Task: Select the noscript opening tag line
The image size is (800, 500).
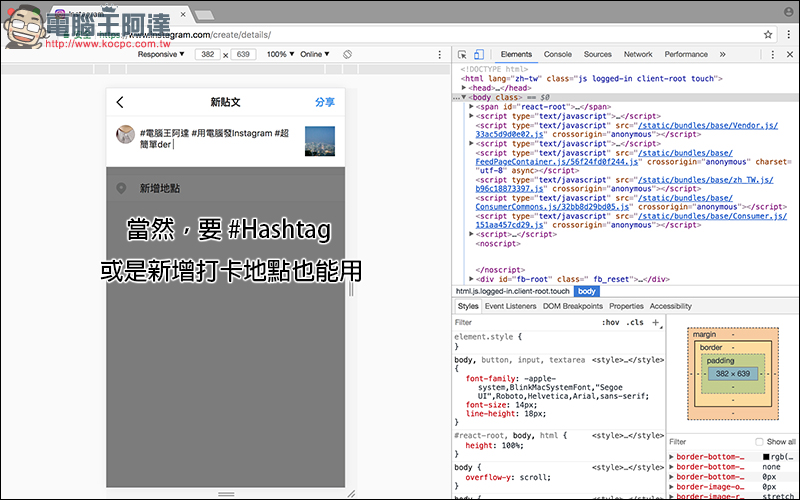Action: point(498,243)
